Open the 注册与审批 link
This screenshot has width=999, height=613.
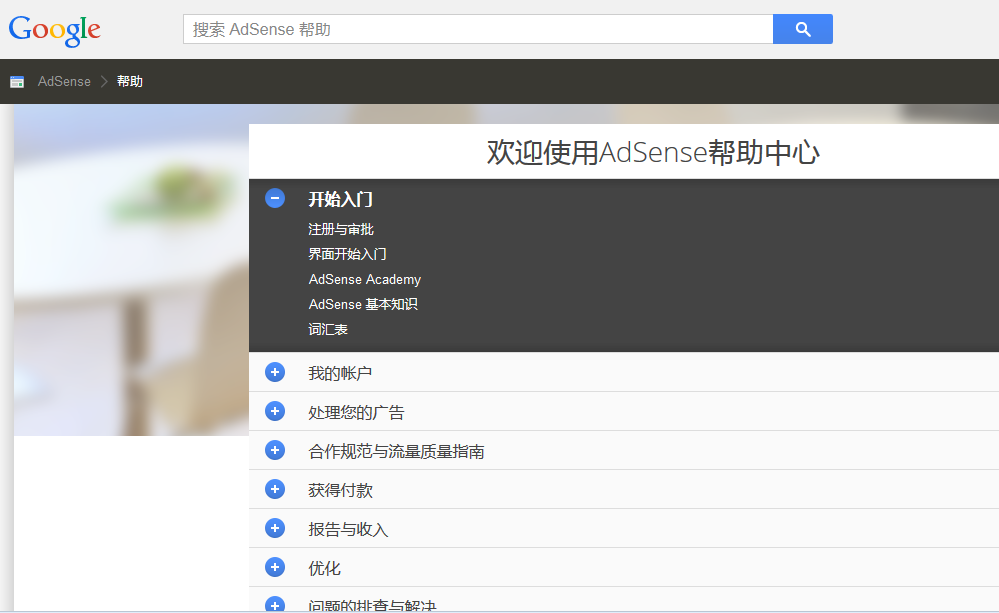341,229
